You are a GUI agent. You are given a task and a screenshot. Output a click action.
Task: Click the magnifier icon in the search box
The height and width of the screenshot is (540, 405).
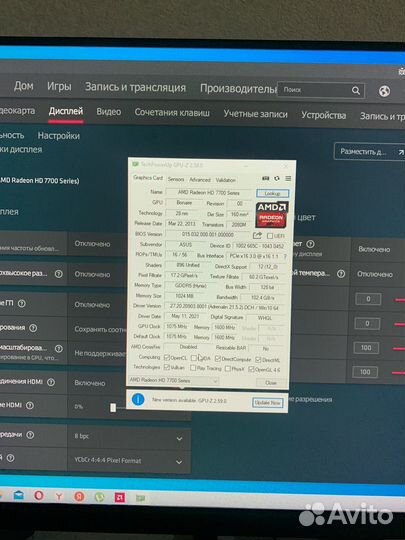coord(356,91)
